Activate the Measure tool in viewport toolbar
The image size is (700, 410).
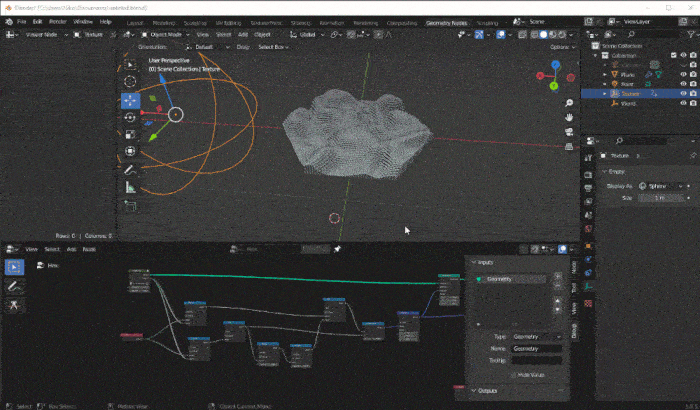(131, 187)
